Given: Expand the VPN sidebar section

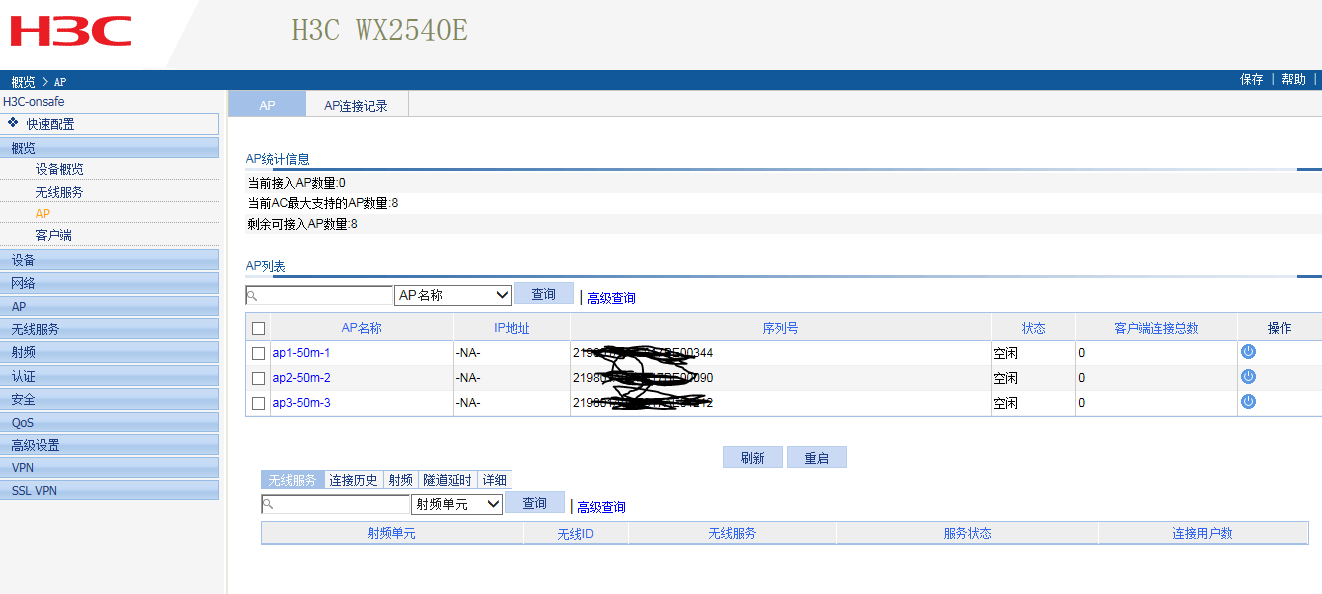Looking at the screenshot, I should click(109, 467).
